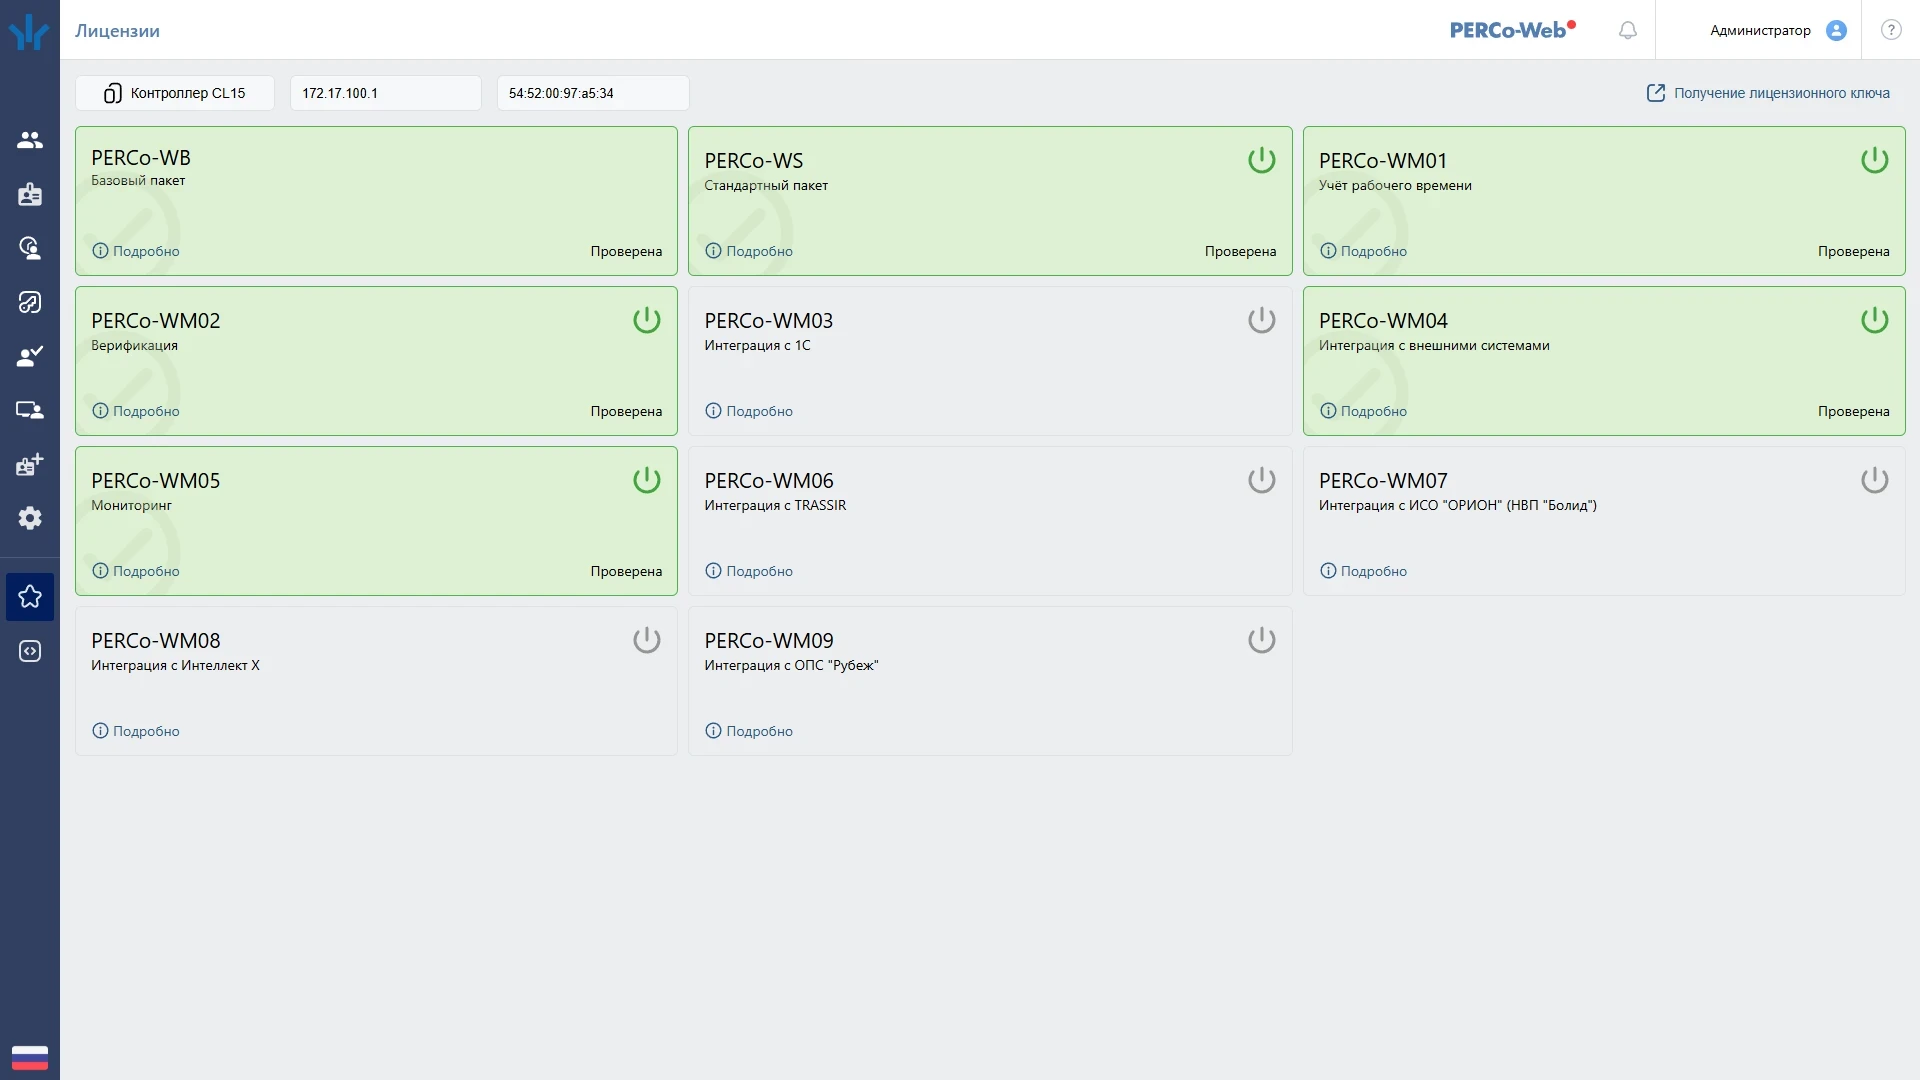The image size is (1920, 1080).
Task: Select the Licenses star icon in sidebar
Action: [30, 597]
